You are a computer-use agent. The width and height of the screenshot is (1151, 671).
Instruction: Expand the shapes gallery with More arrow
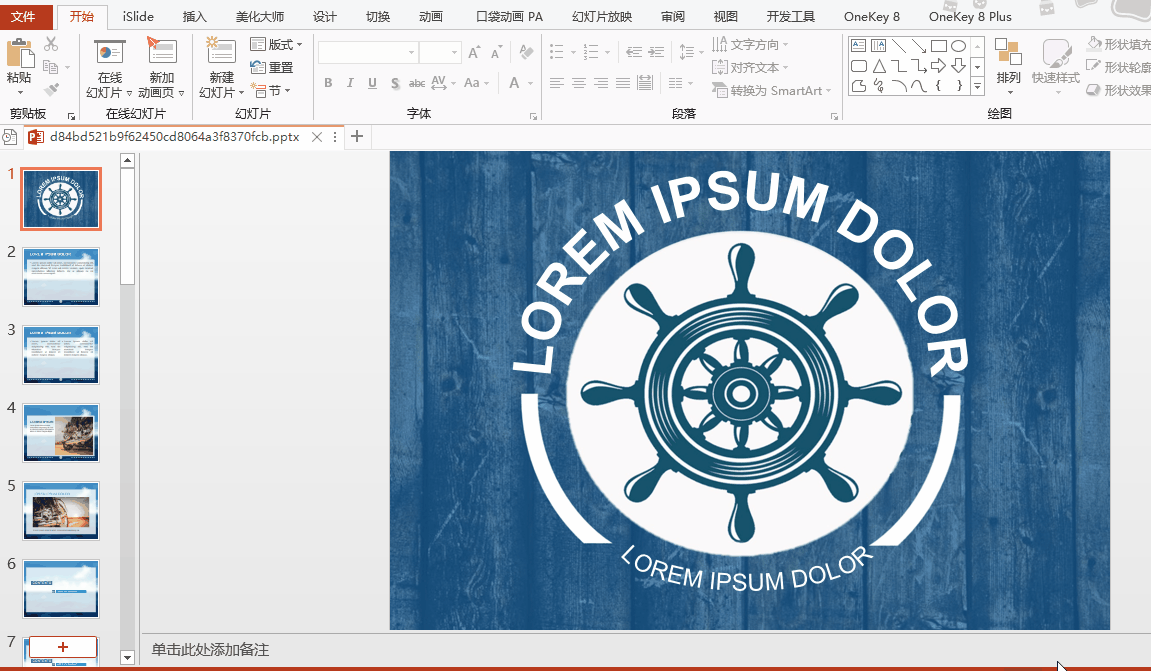(977, 87)
